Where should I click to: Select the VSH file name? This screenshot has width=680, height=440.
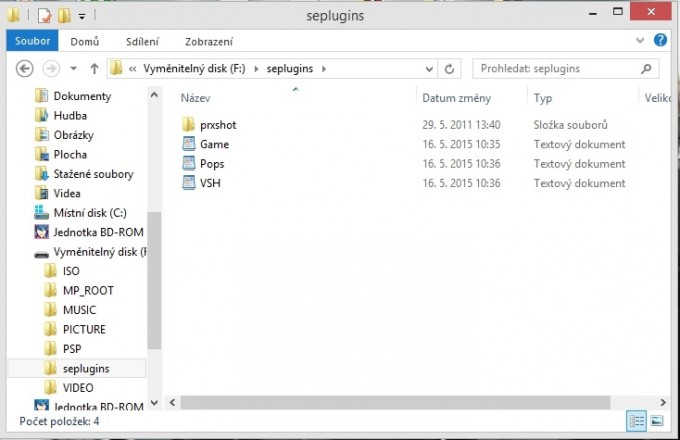(x=210, y=183)
